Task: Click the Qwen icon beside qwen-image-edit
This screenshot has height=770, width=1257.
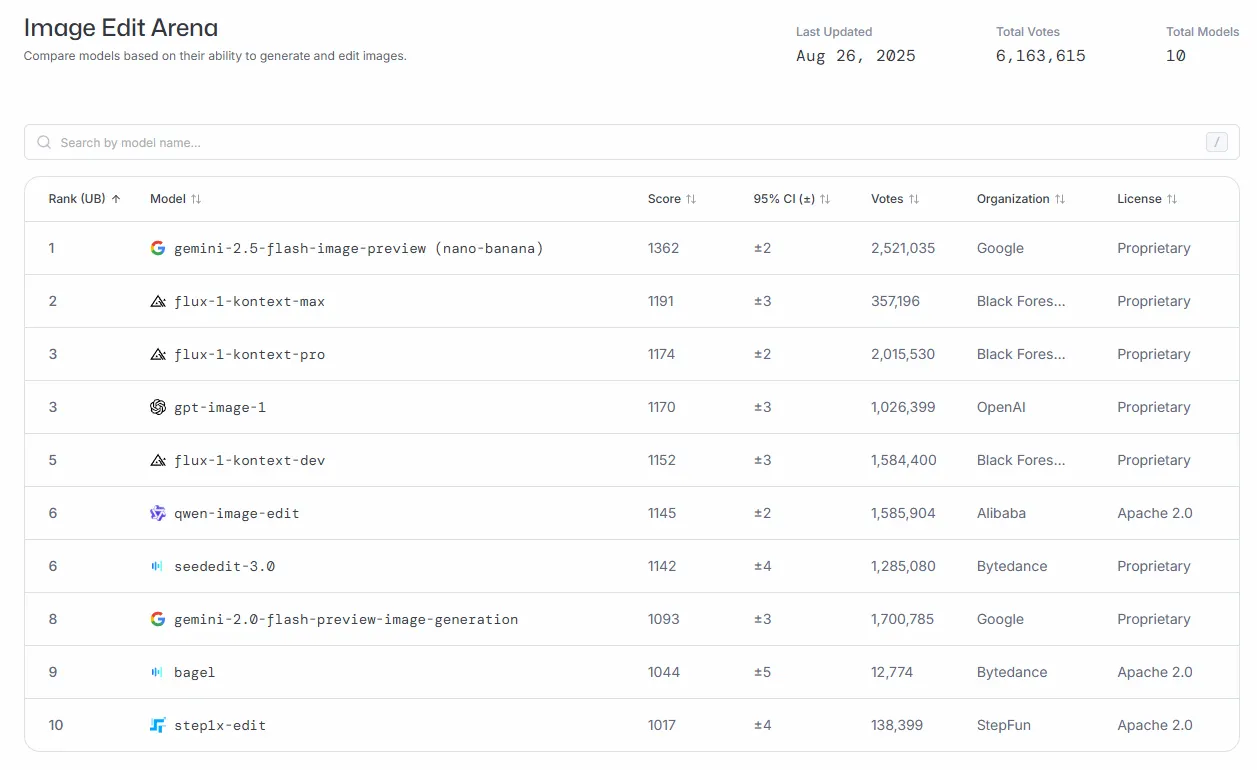Action: (158, 513)
